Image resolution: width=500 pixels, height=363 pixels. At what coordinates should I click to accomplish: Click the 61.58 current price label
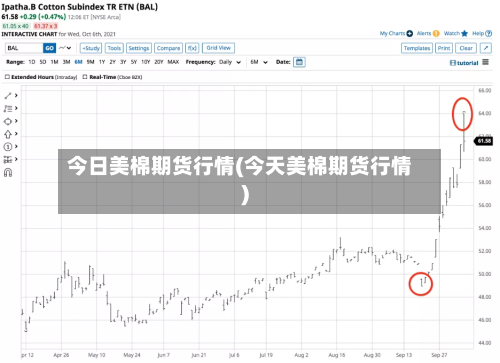click(x=484, y=141)
